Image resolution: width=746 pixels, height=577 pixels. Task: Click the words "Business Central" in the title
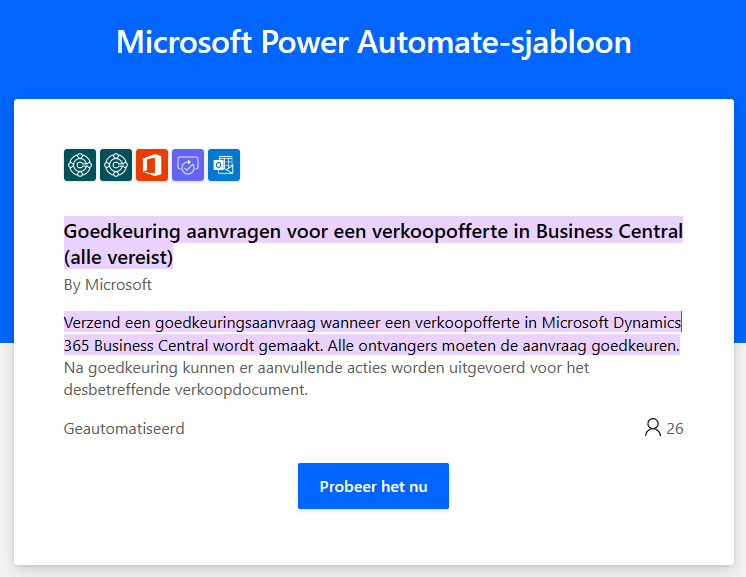click(609, 231)
